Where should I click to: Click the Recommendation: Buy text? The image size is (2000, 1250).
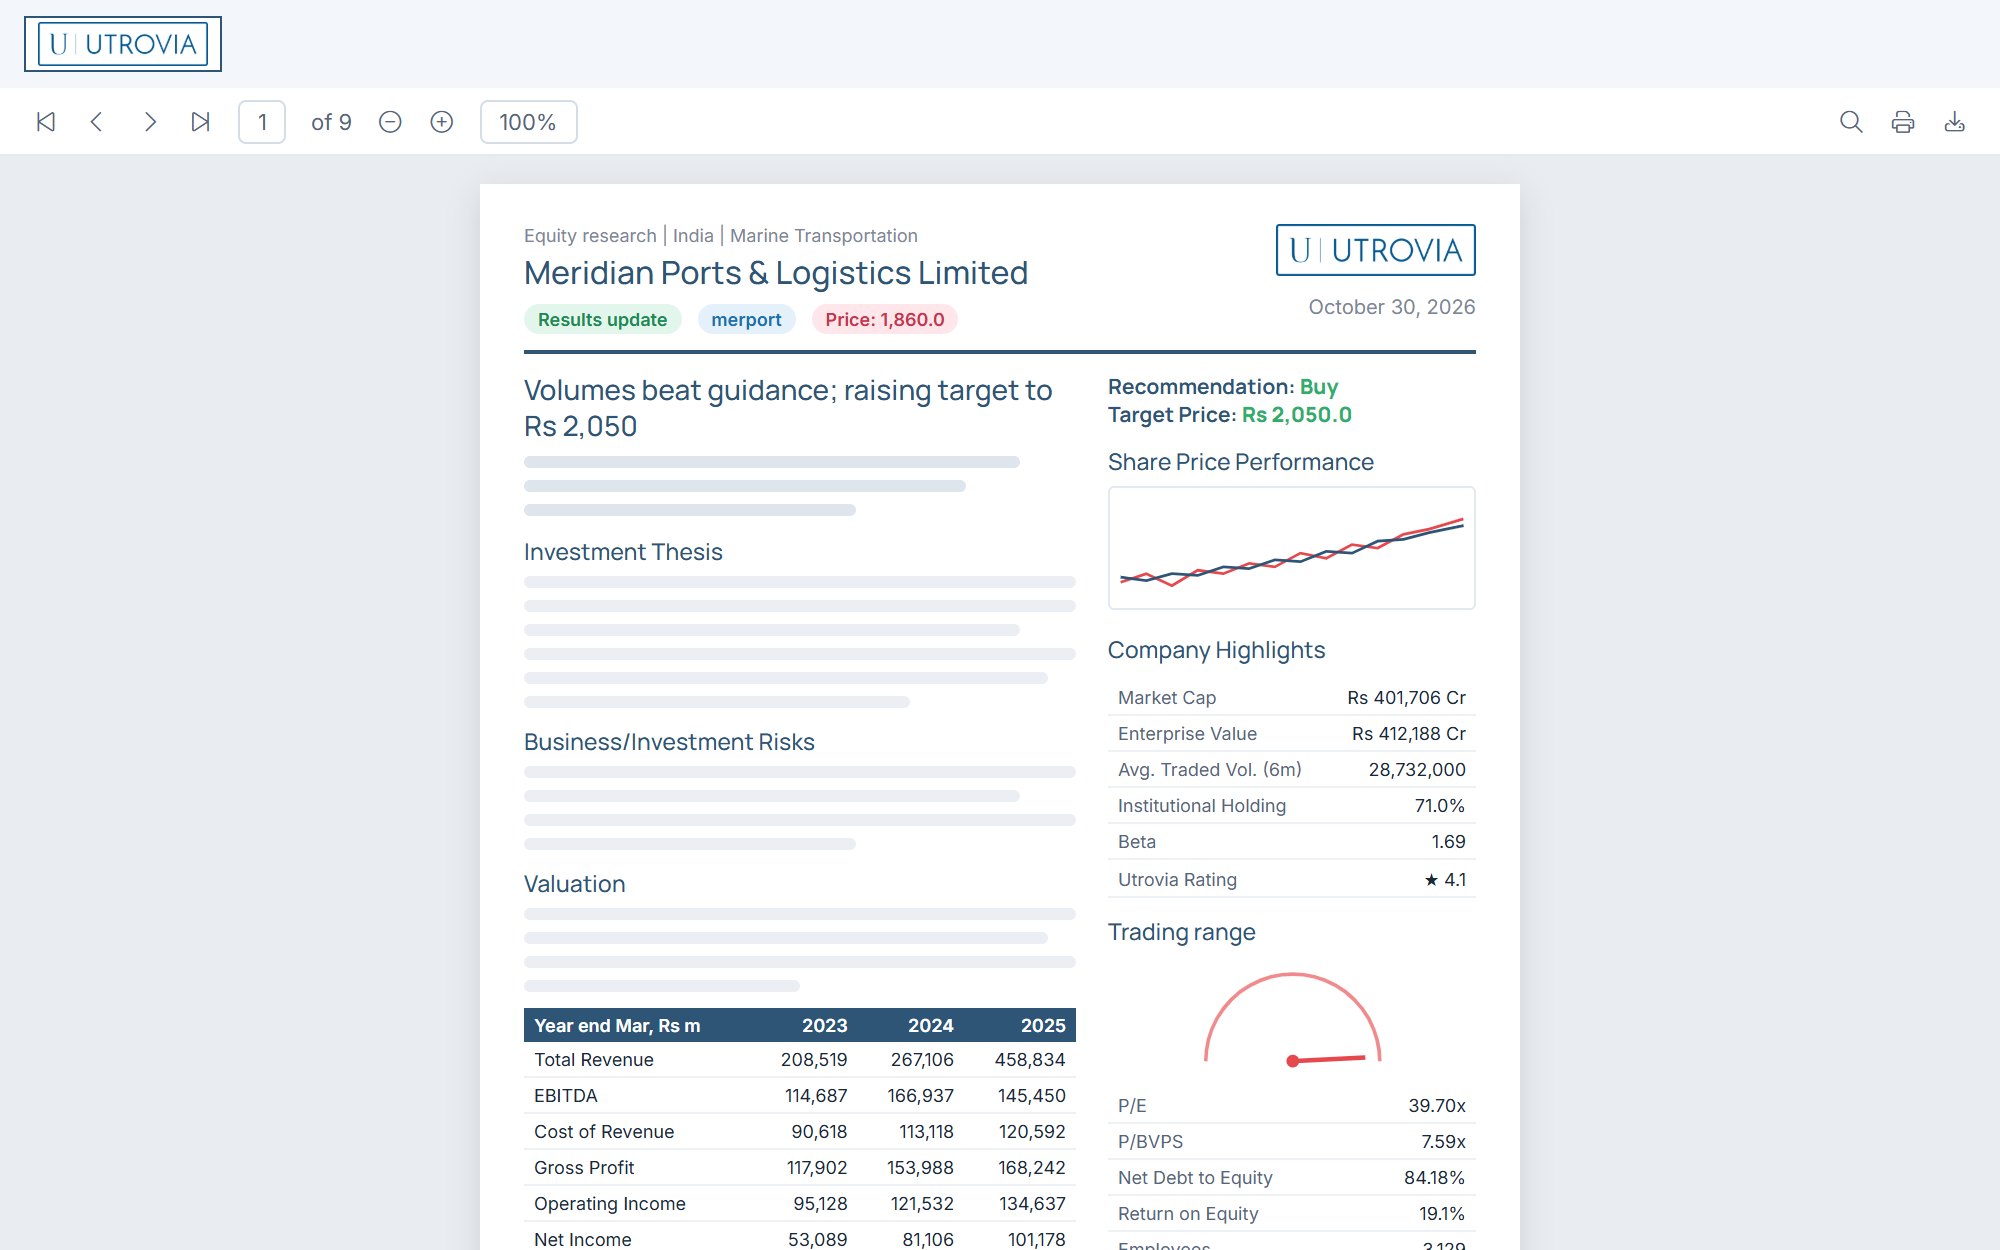point(1222,387)
